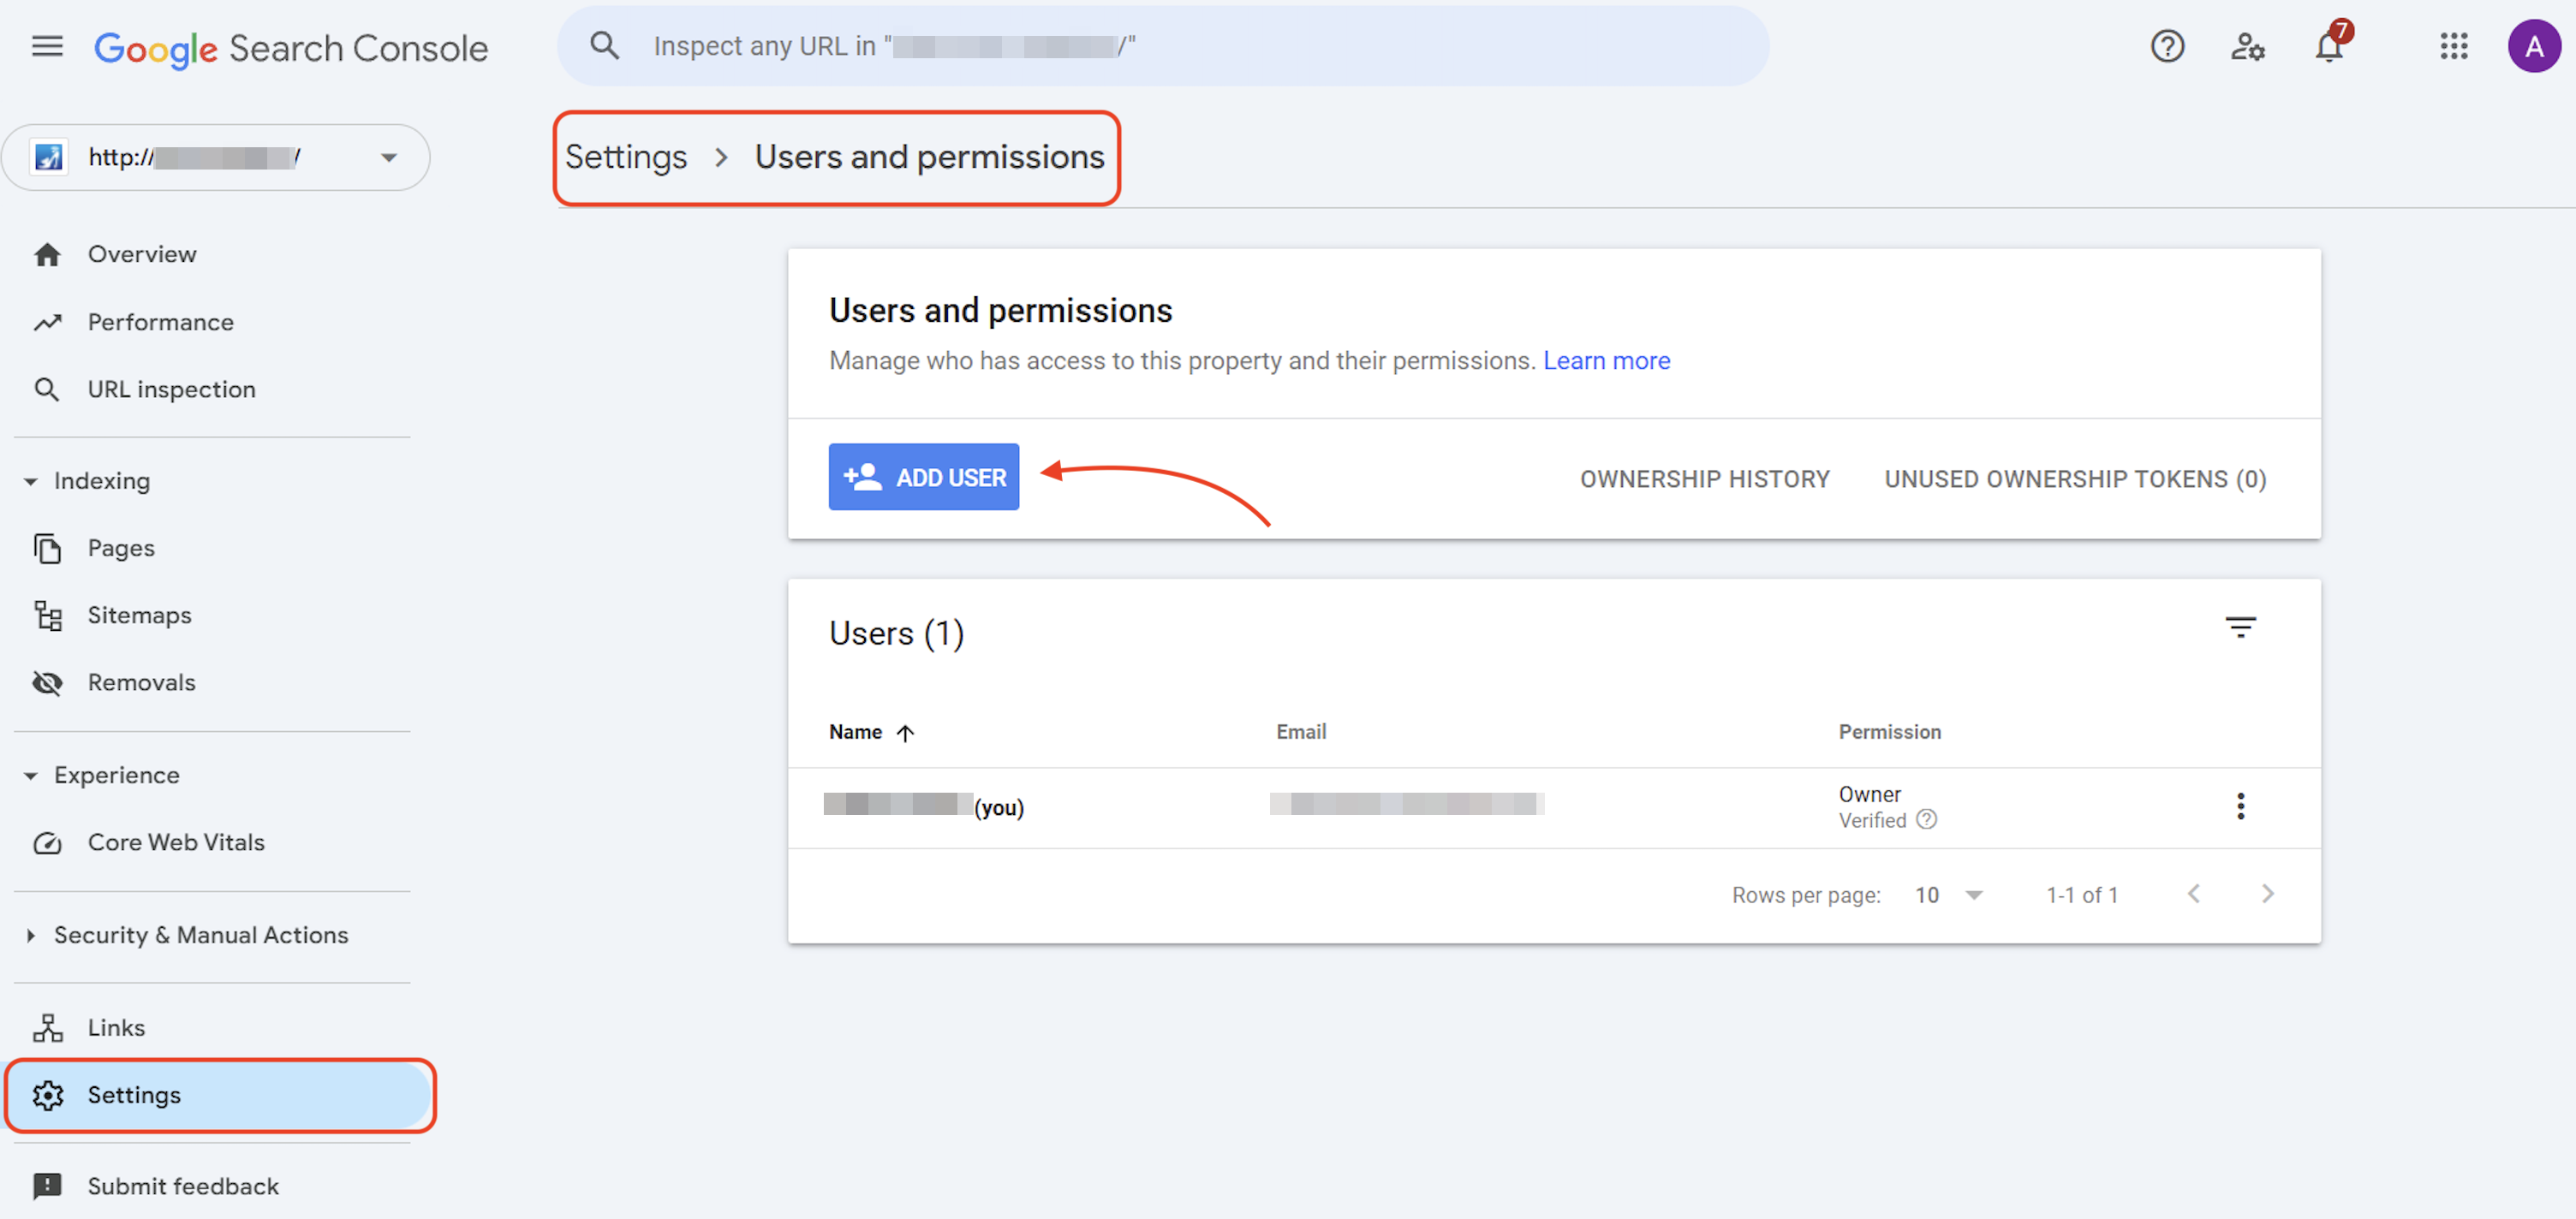Open the Learn more link
The height and width of the screenshot is (1219, 2576).
(x=1606, y=360)
